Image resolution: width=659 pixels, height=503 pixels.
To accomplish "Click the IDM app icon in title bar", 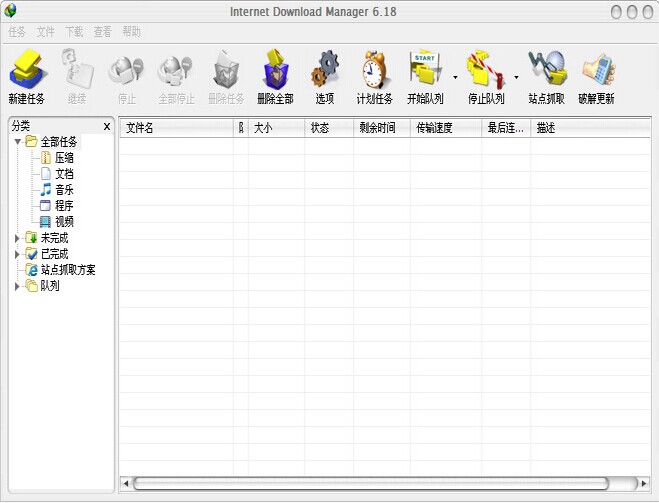I will pos(10,11).
